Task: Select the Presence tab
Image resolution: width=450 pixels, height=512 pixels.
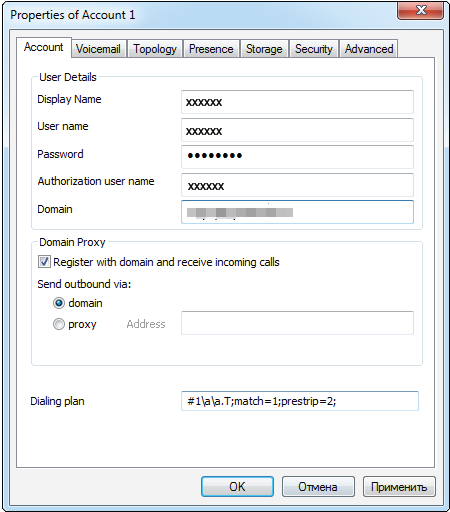Action: [x=211, y=49]
